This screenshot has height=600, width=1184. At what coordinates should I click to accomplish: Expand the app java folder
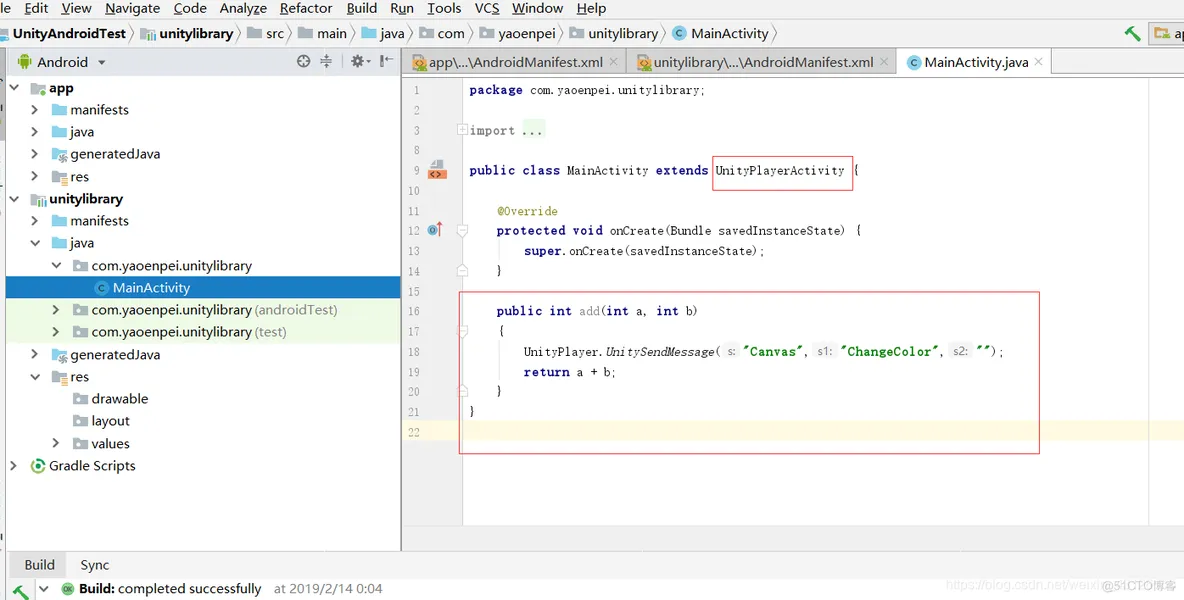pos(35,131)
